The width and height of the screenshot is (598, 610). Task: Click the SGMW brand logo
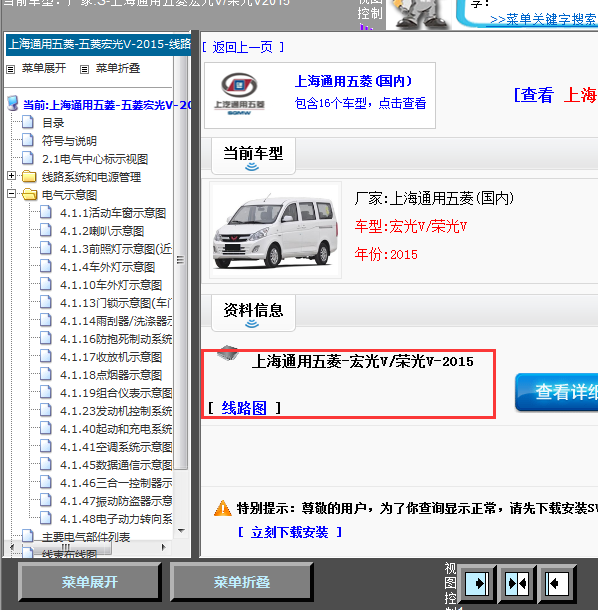(239, 94)
